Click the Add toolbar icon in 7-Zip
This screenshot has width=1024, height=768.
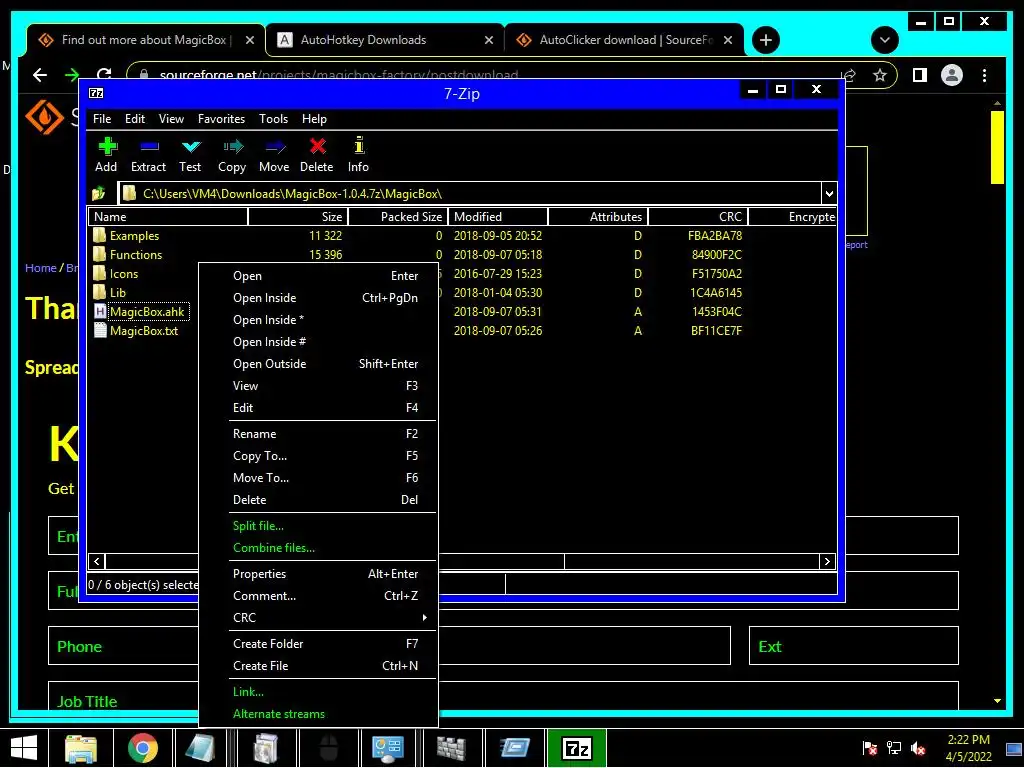coord(107,146)
